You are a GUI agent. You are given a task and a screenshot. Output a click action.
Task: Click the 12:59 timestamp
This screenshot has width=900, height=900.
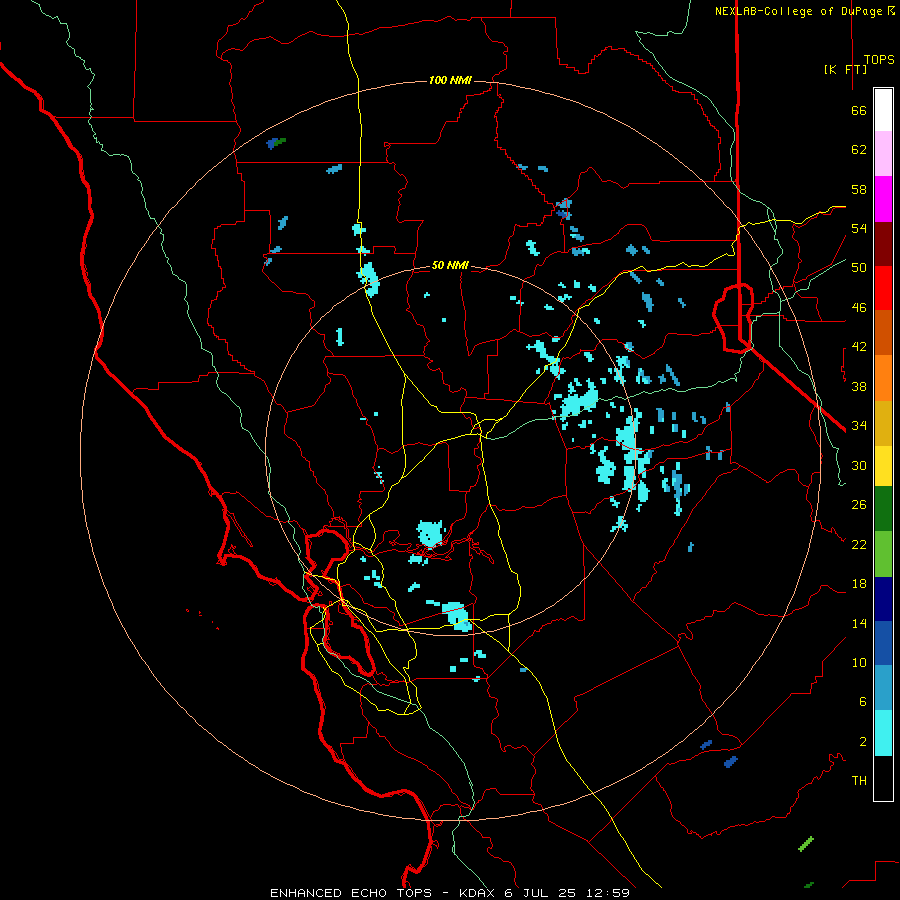click(608, 893)
